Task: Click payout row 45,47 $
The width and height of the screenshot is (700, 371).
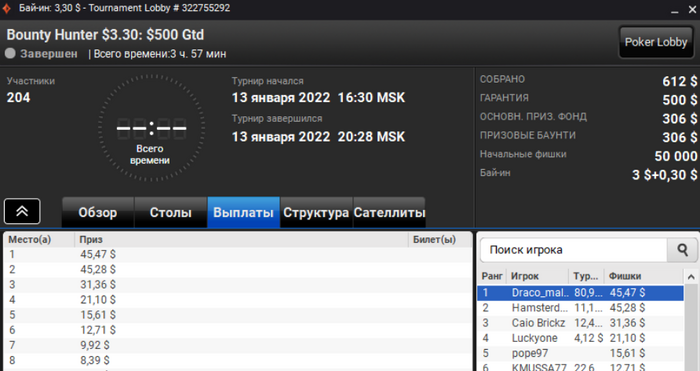Action: coord(238,254)
